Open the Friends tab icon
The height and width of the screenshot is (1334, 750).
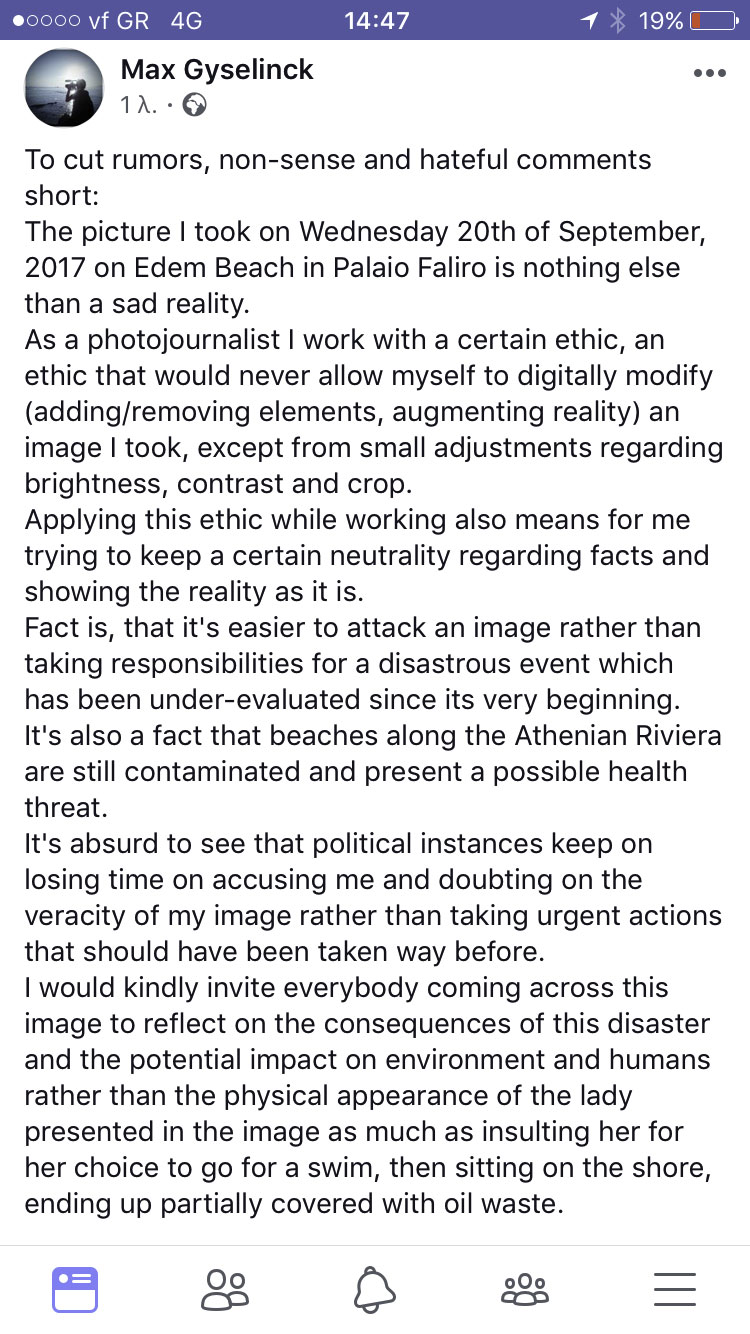(x=225, y=1289)
